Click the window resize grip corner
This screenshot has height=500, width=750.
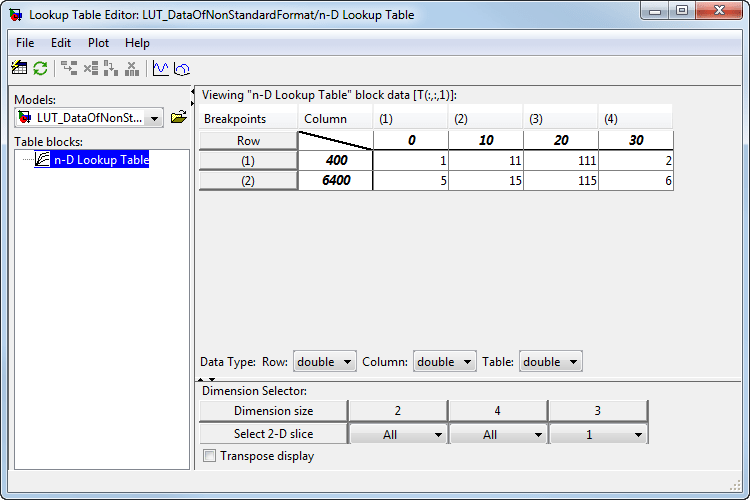pos(735,486)
